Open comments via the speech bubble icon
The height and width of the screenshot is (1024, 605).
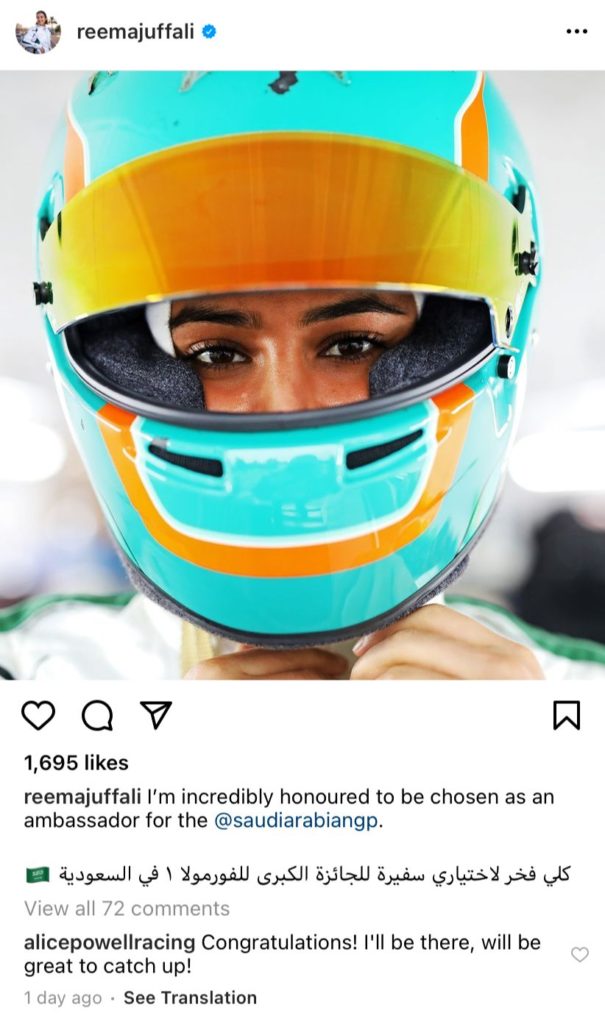click(97, 716)
